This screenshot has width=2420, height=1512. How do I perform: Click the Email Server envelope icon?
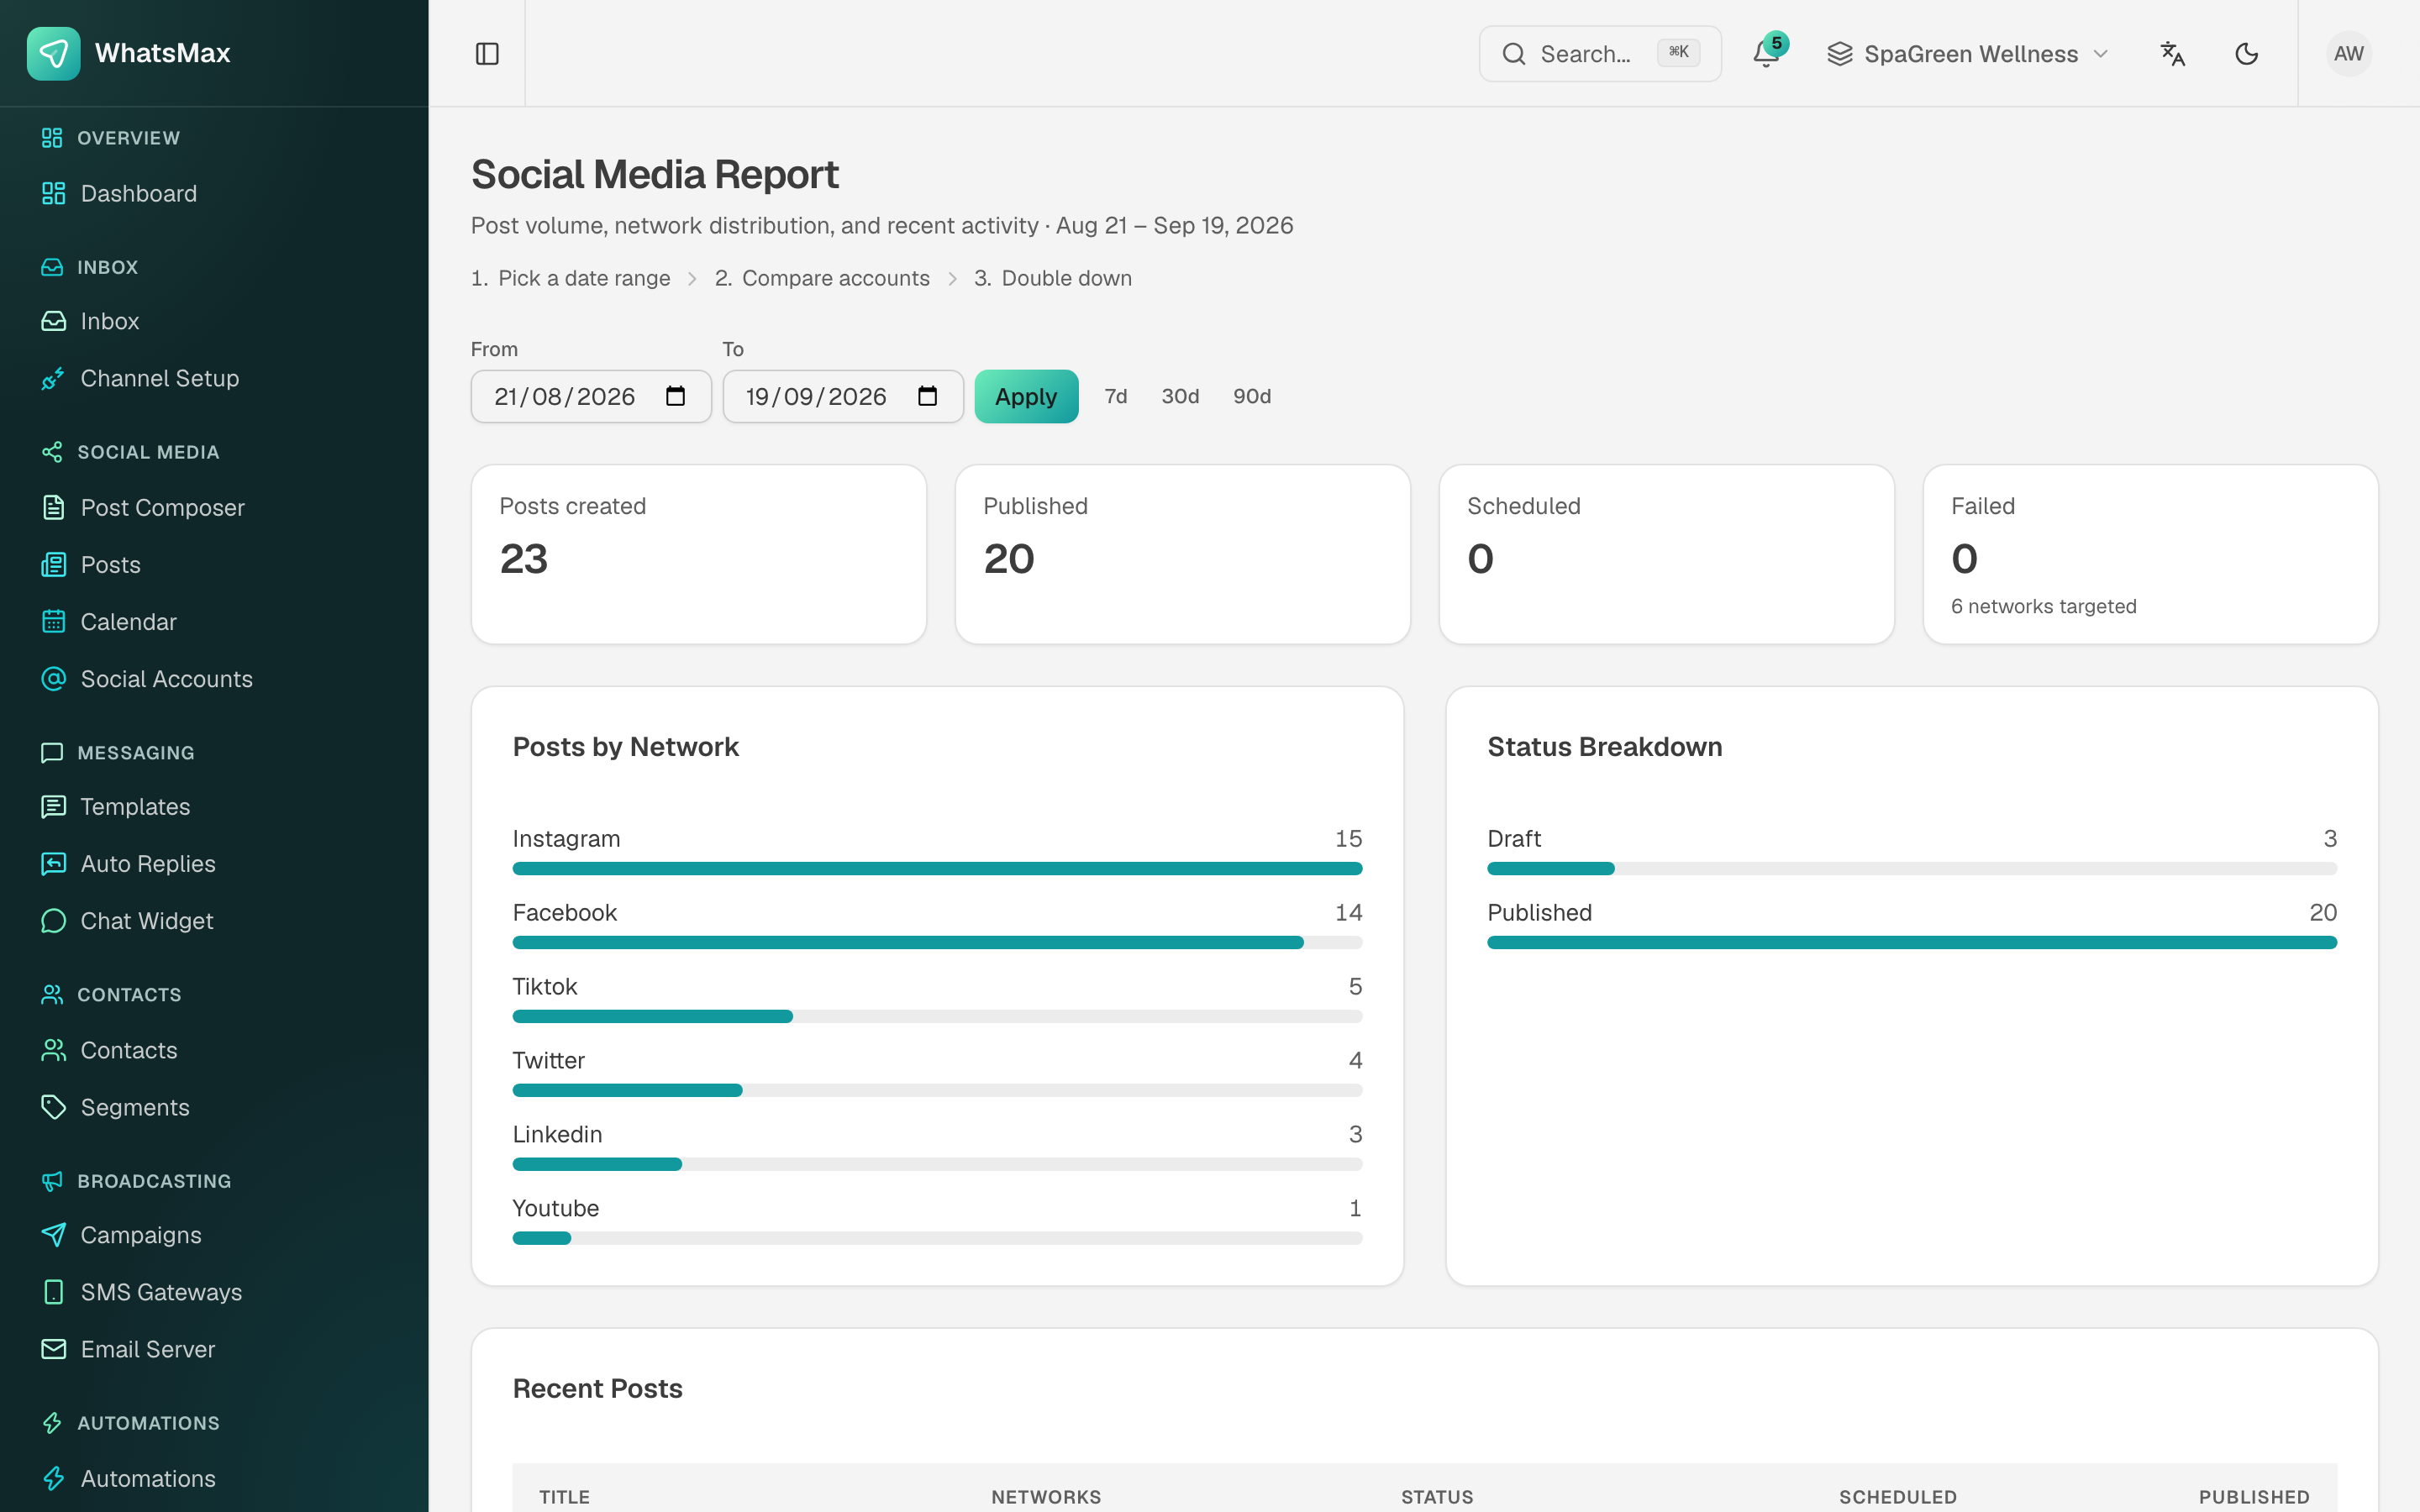coord(54,1349)
